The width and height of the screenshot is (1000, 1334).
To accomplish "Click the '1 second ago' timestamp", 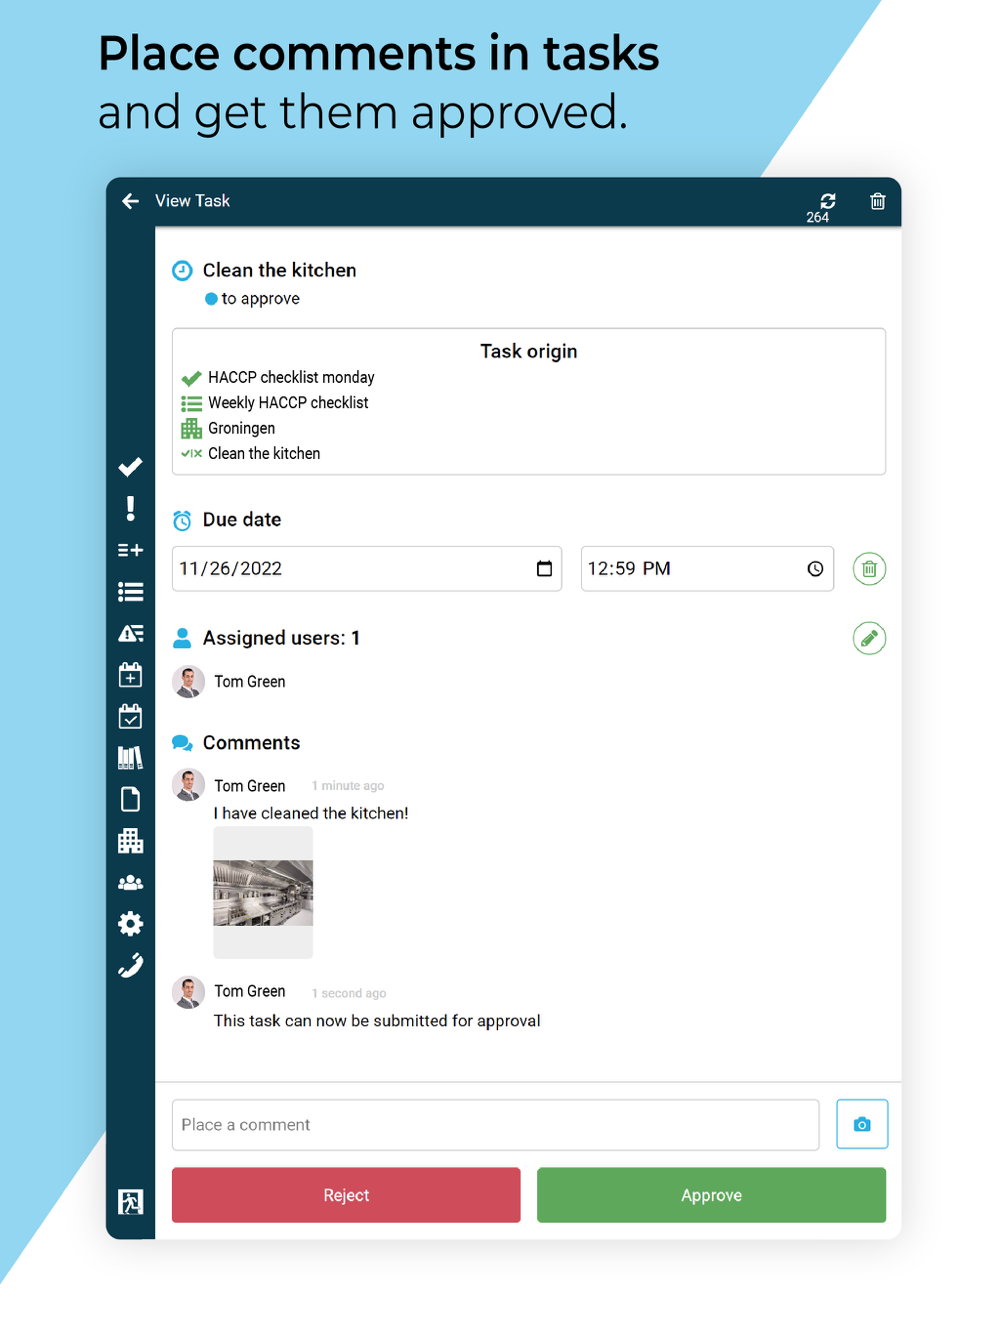I will (348, 993).
